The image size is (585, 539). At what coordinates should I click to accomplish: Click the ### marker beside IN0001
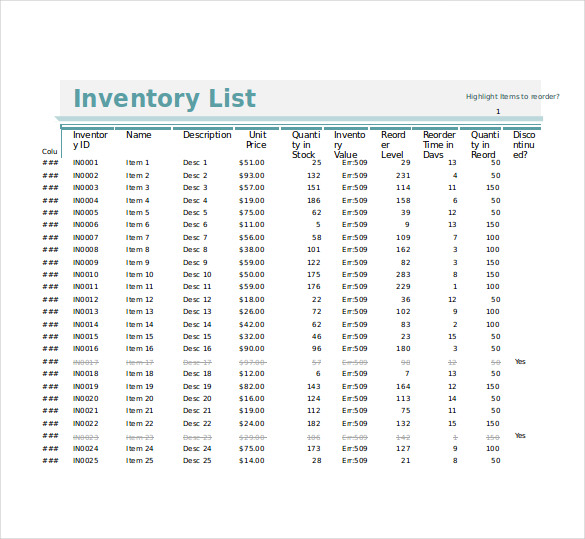(x=50, y=163)
